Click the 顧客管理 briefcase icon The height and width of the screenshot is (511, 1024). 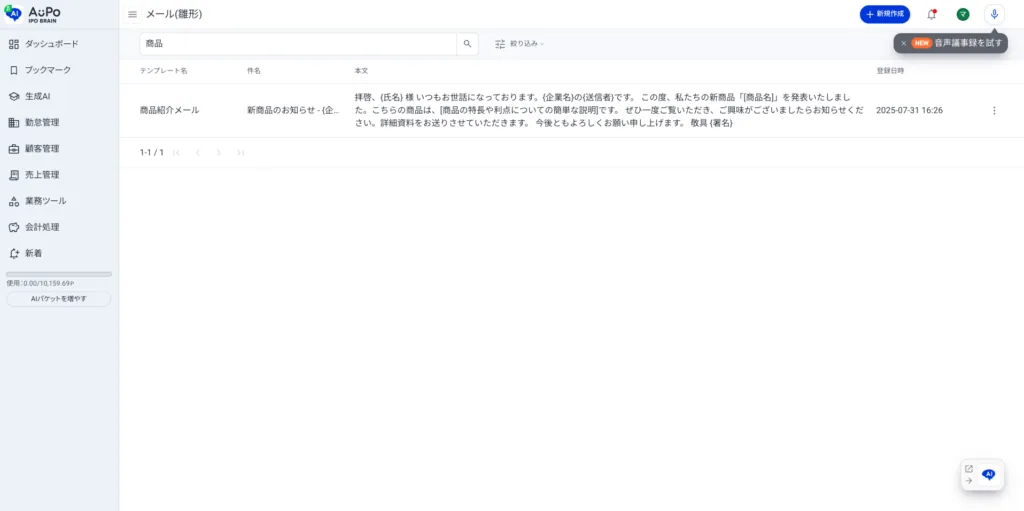(14, 148)
